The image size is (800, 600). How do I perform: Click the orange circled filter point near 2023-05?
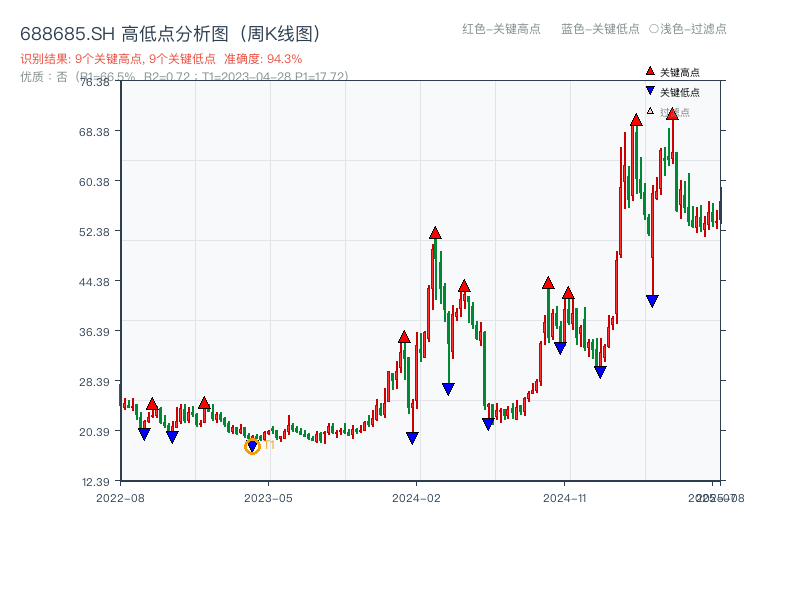click(252, 446)
